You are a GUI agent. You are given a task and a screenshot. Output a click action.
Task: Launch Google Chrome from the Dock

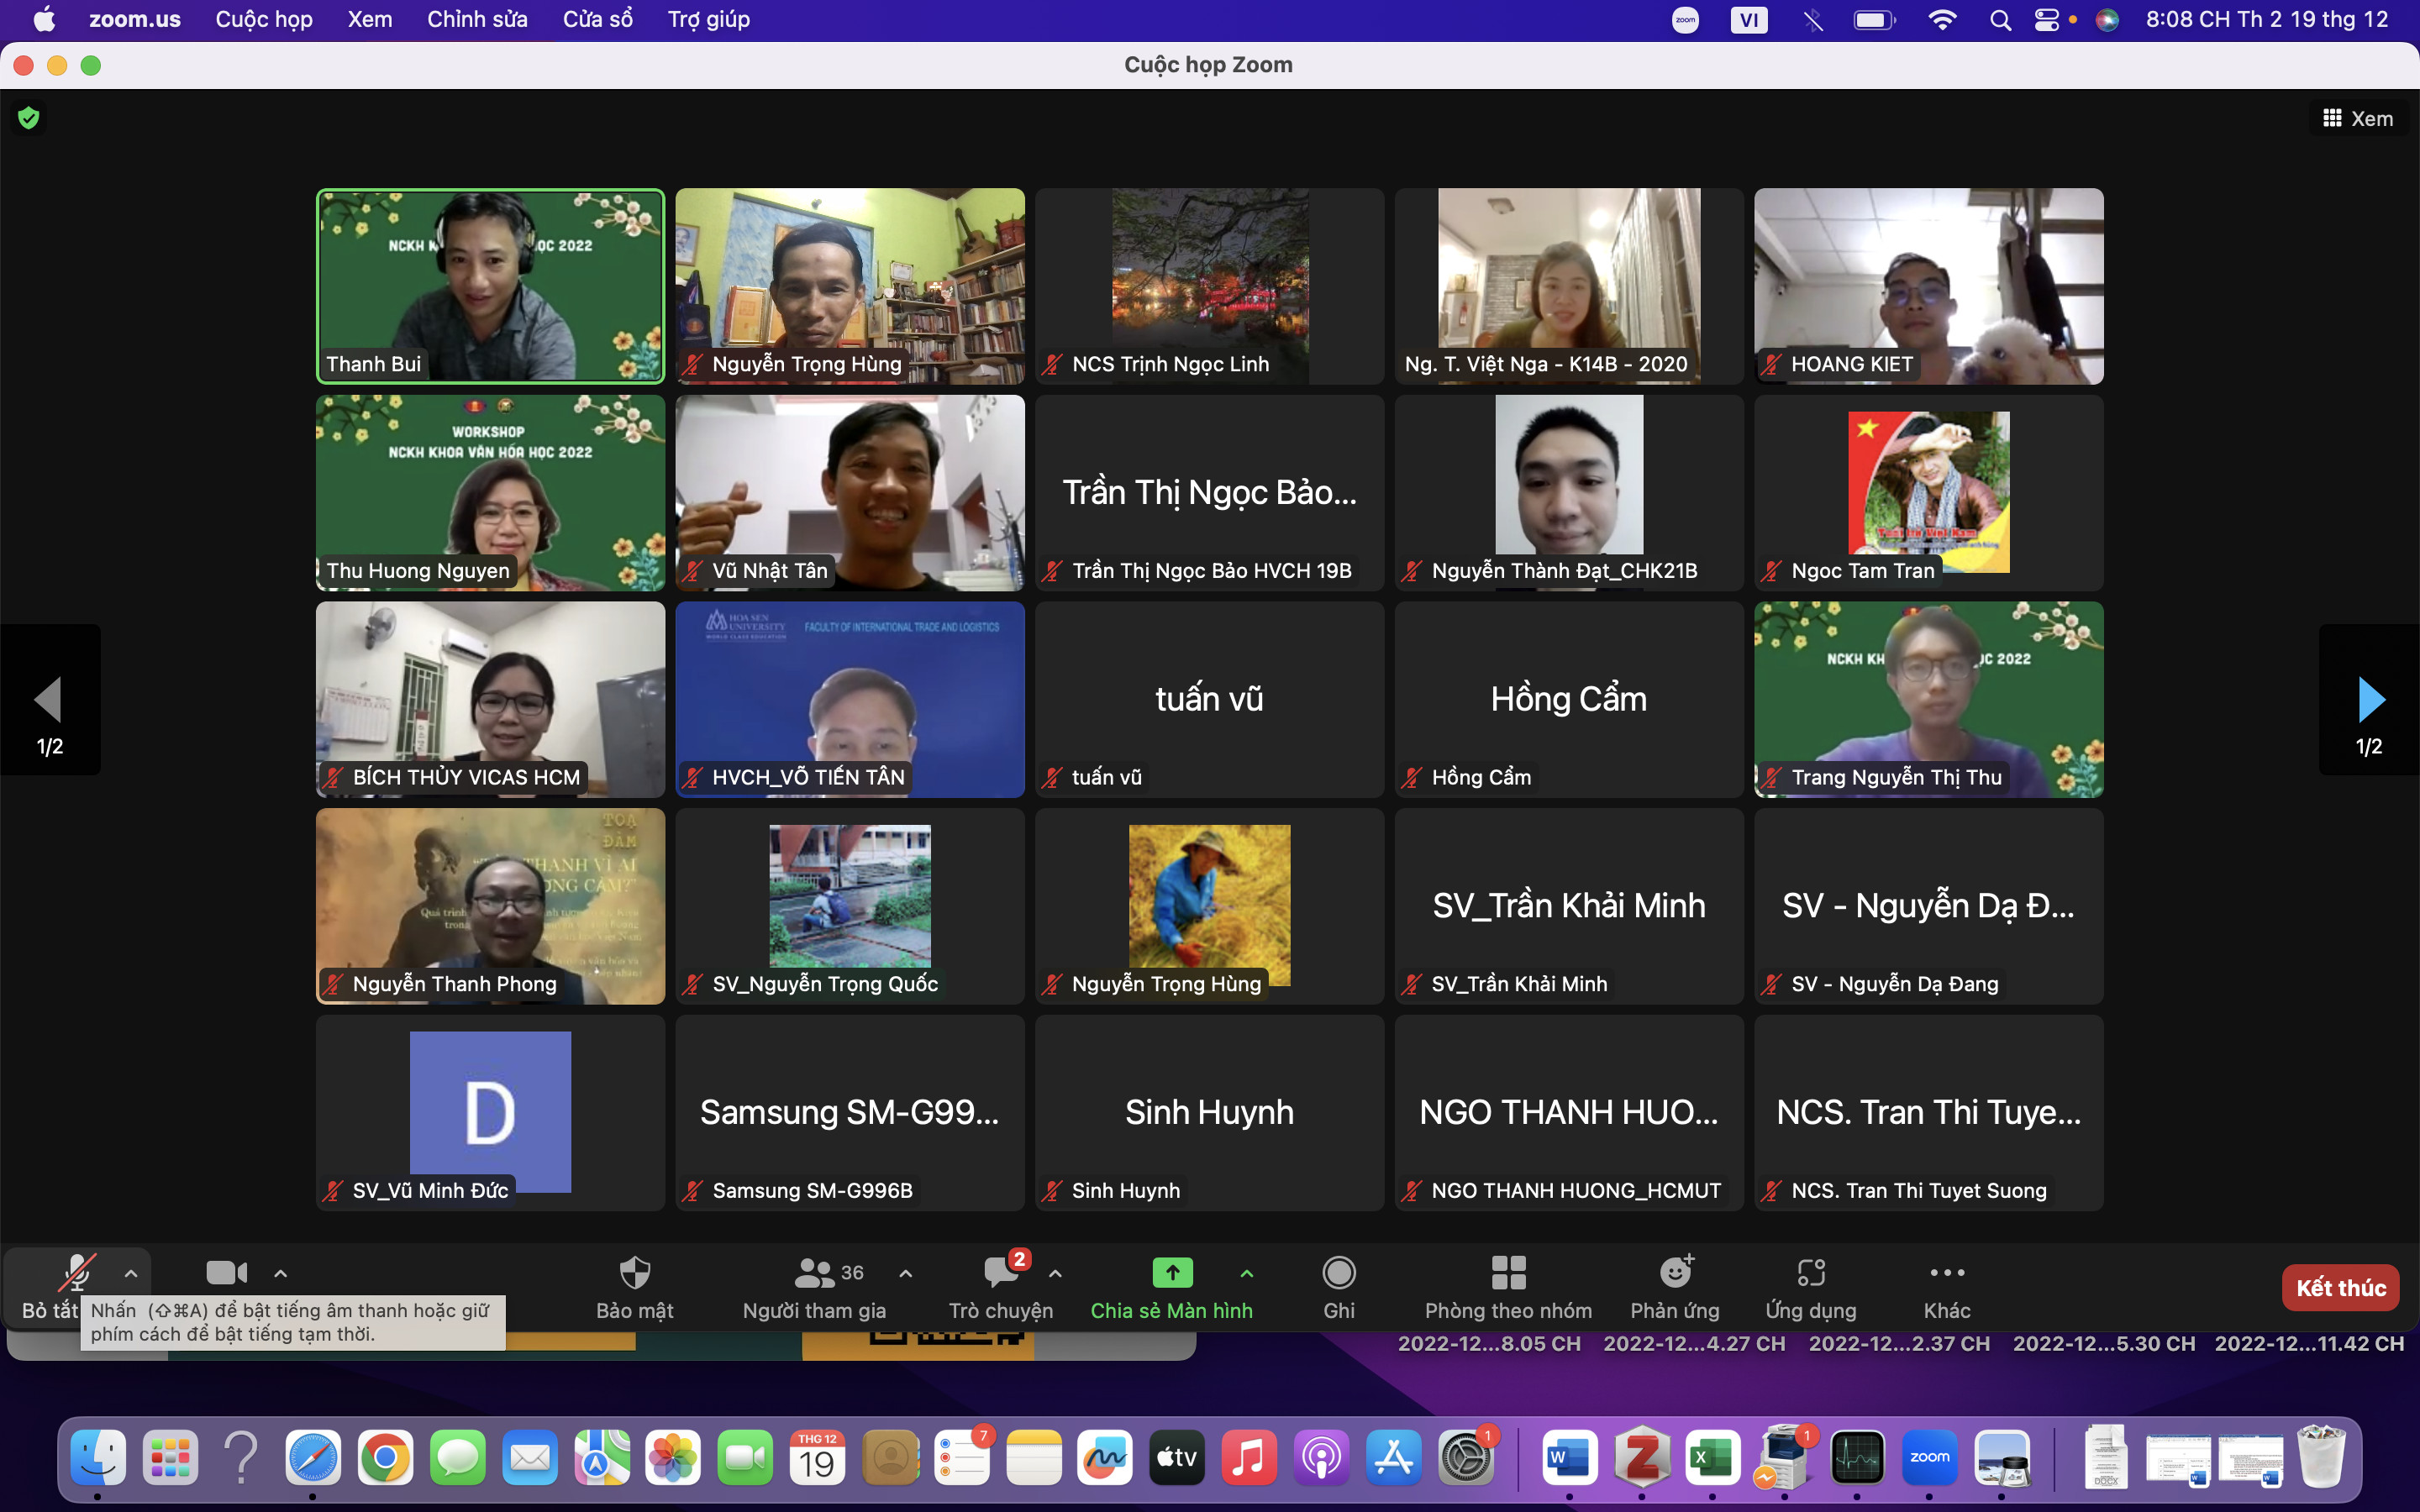[385, 1457]
